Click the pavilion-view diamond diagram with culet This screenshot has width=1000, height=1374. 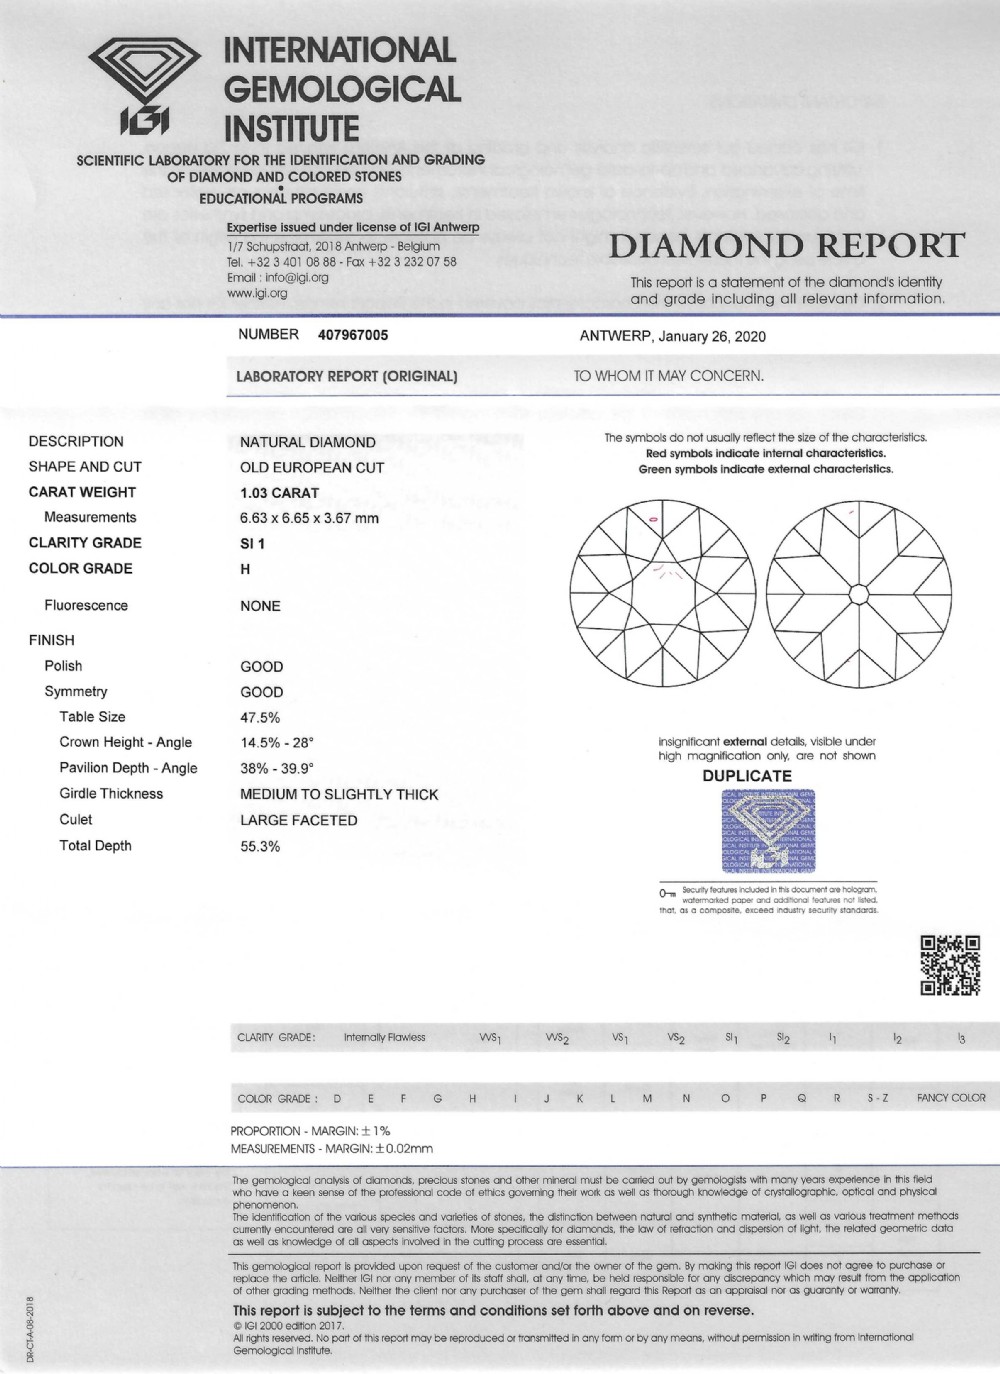point(857,593)
